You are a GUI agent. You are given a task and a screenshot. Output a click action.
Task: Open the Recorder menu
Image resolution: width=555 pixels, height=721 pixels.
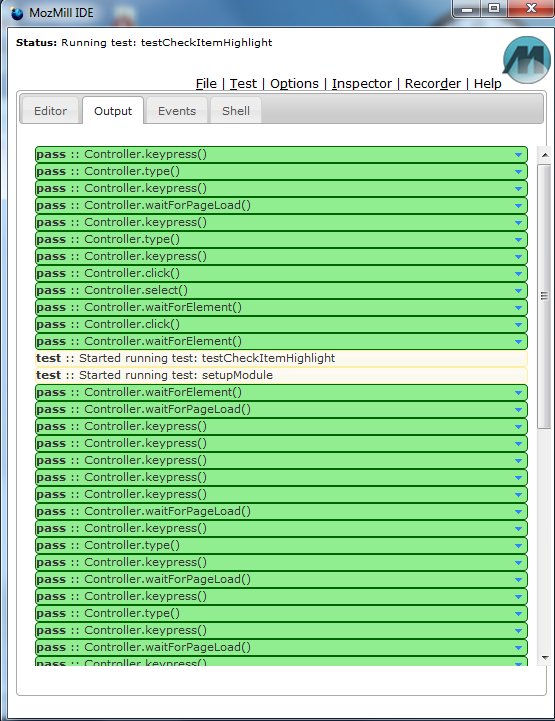coord(433,84)
